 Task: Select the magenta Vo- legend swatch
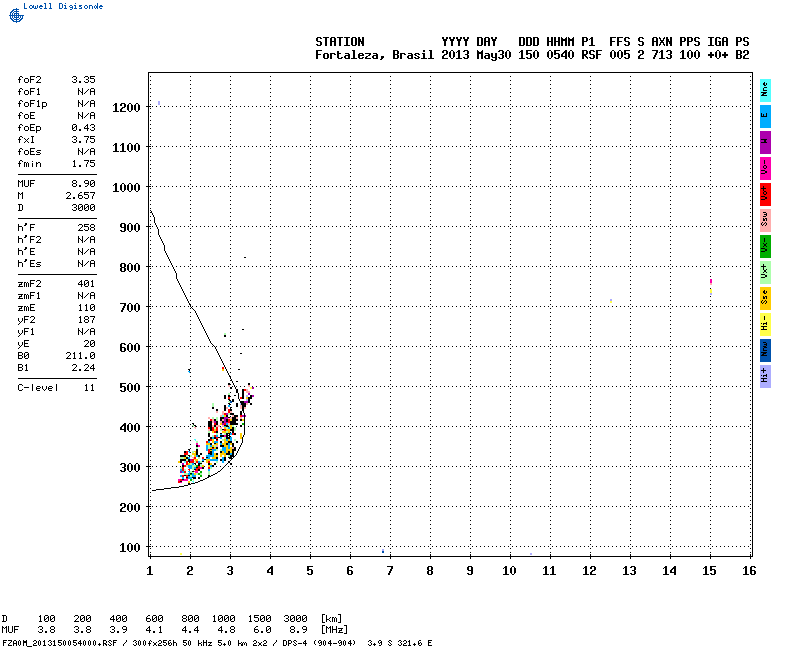click(x=765, y=168)
